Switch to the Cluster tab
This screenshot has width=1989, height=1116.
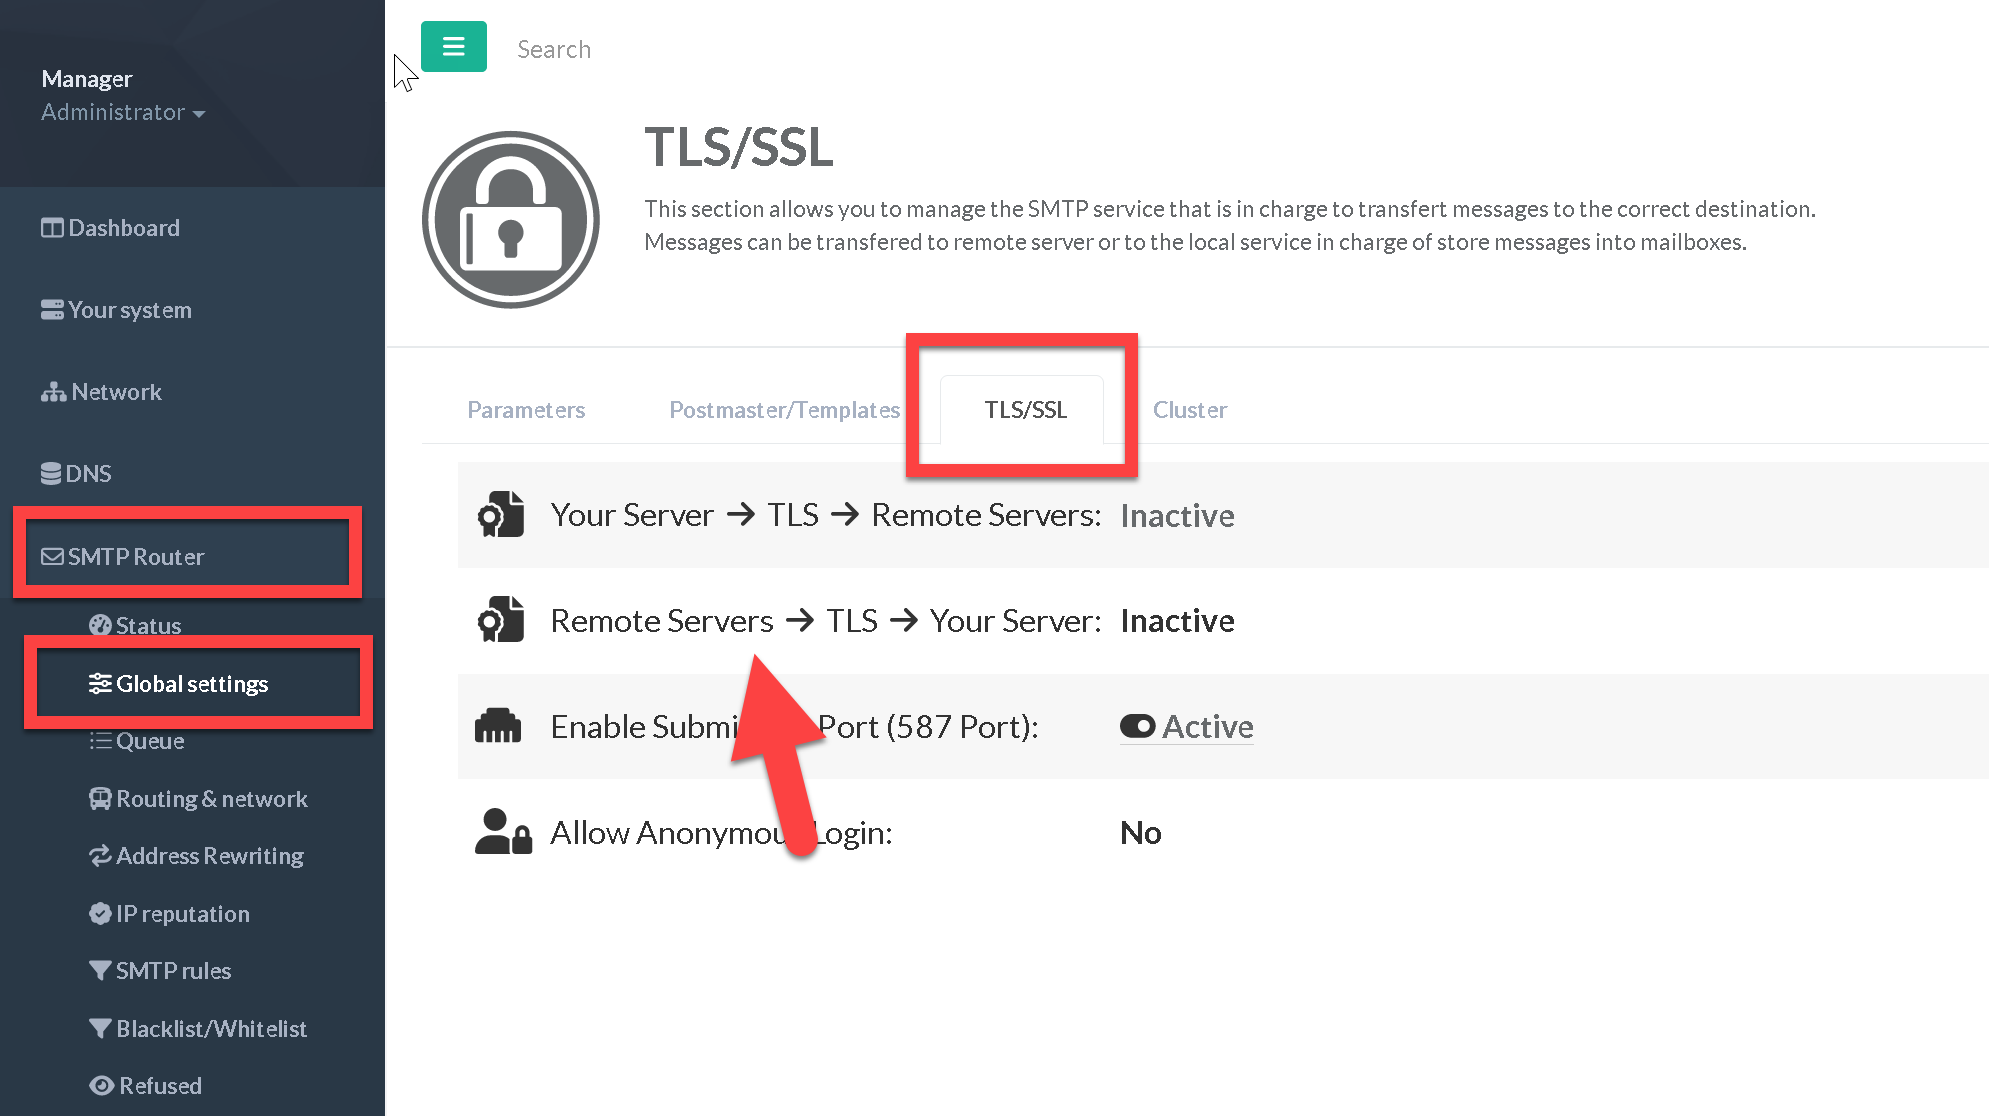(1189, 410)
